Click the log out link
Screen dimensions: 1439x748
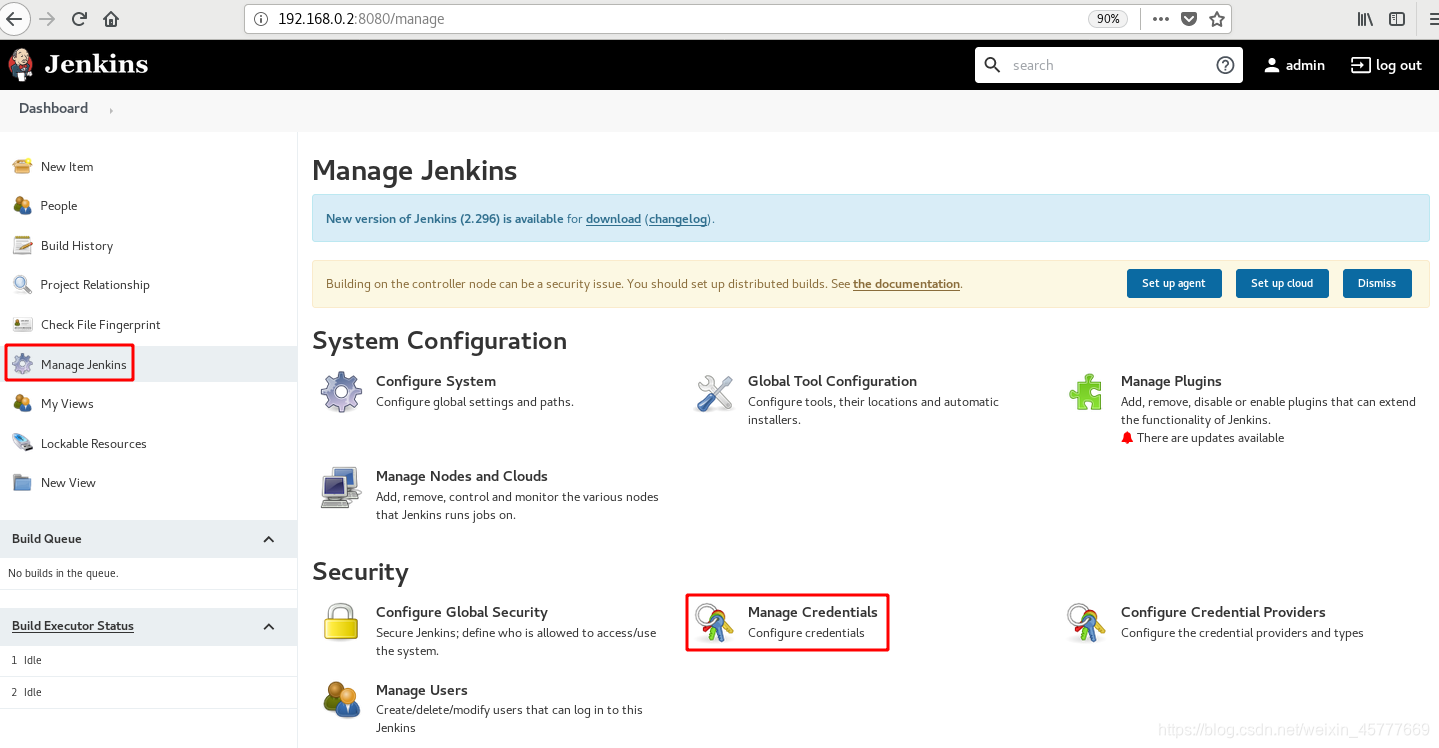[1386, 65]
